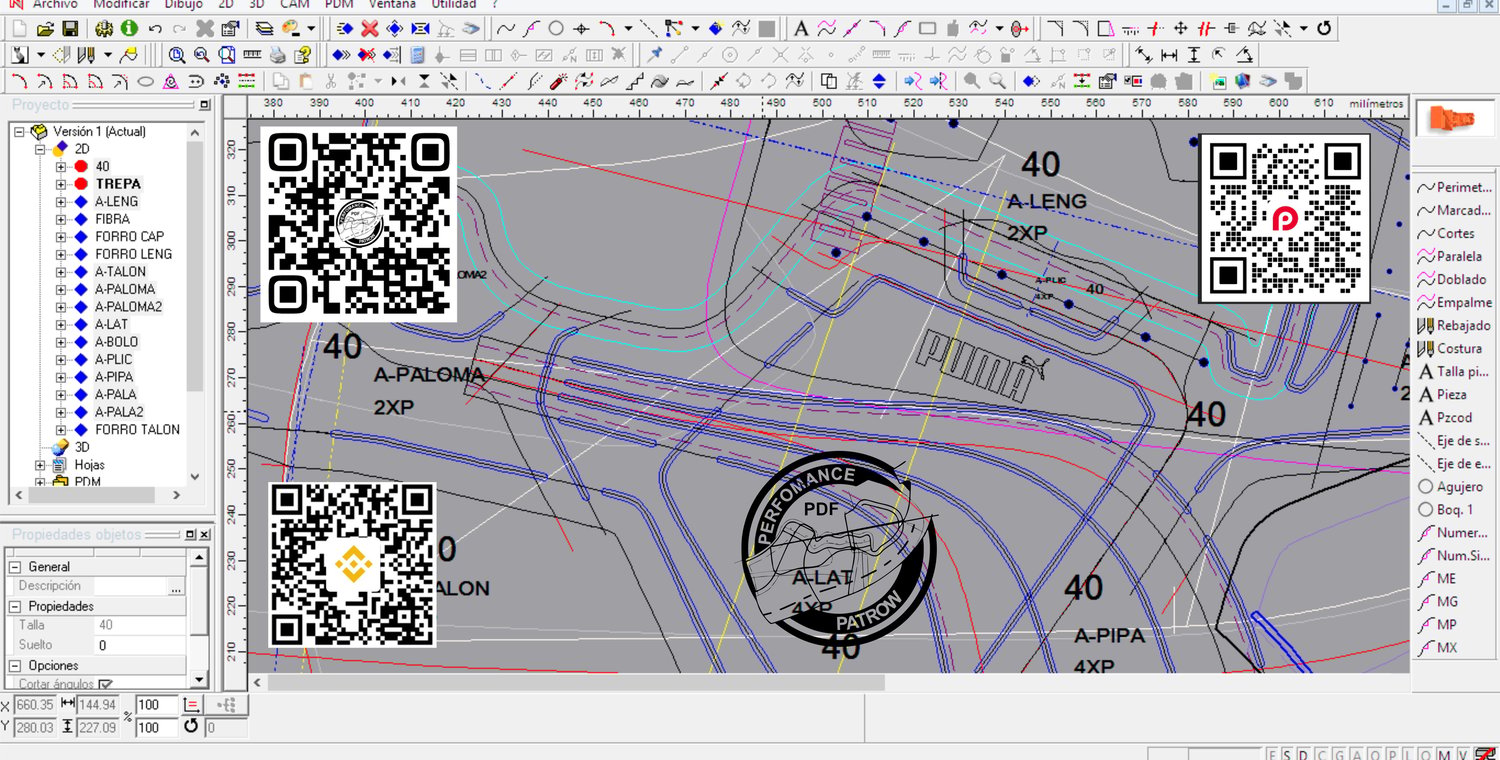Click the New file icon
Image resolution: width=1500 pixels, height=760 pixels.
point(21,28)
